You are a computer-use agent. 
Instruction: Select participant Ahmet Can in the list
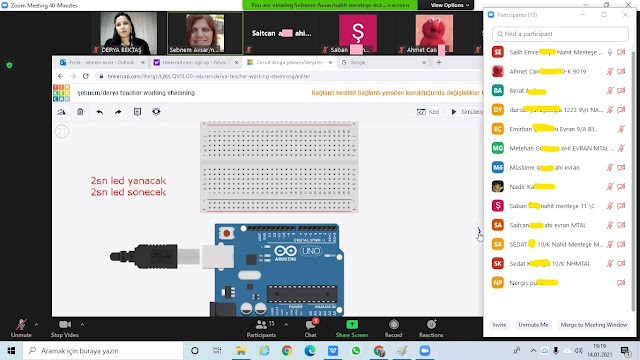(x=558, y=71)
